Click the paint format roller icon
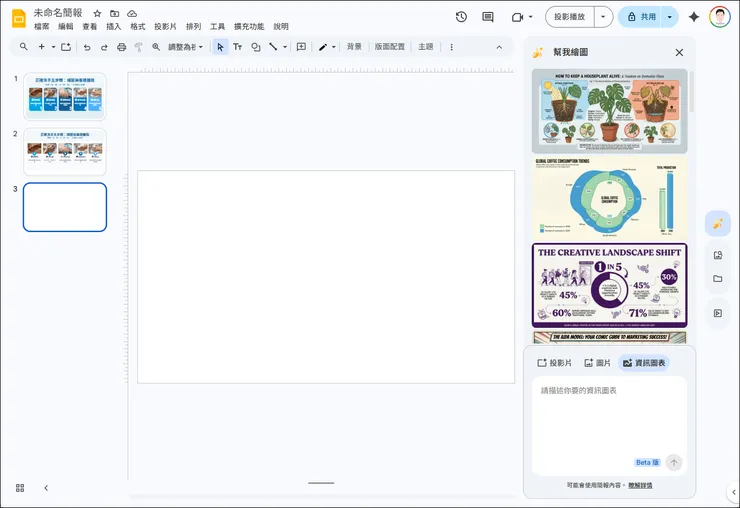 tap(138, 47)
